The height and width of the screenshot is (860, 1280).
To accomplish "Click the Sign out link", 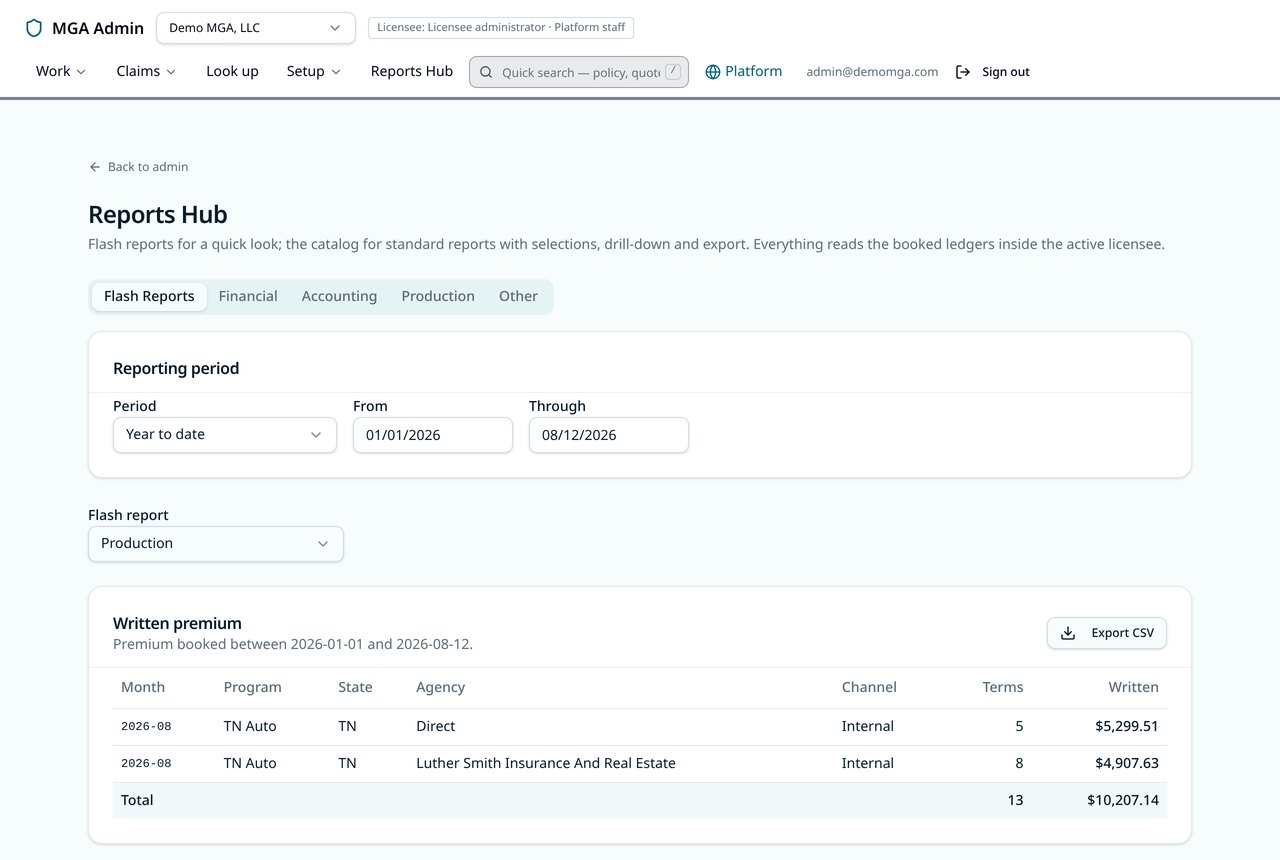I will pos(992,72).
